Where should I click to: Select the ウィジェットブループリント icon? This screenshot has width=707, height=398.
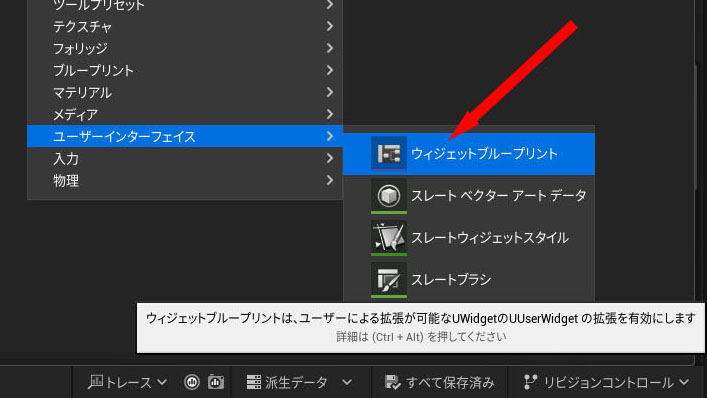point(389,153)
